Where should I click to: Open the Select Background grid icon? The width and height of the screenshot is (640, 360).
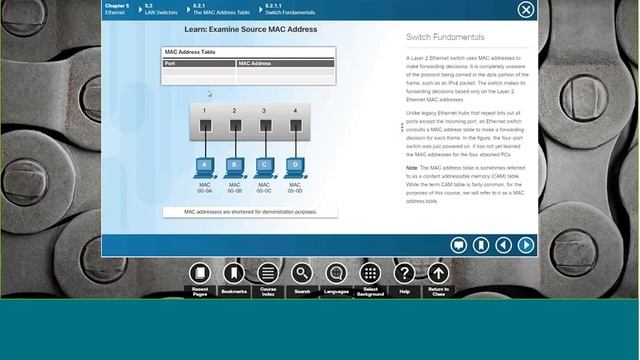tap(370, 273)
